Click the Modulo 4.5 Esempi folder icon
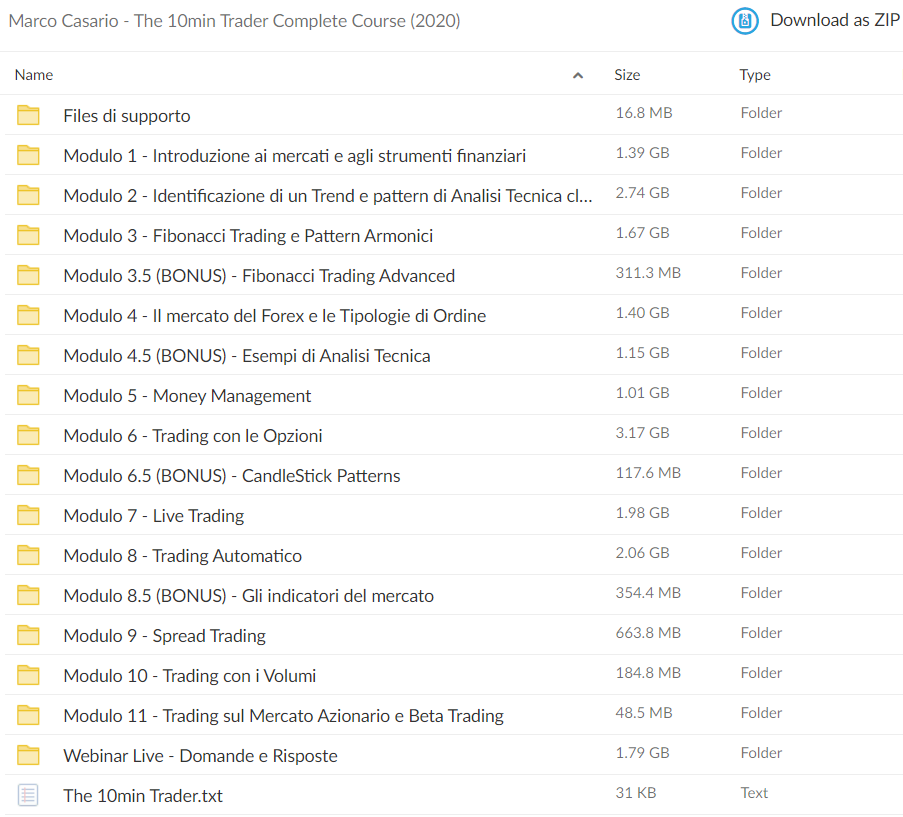Screen dimensions: 903x817 [28, 355]
